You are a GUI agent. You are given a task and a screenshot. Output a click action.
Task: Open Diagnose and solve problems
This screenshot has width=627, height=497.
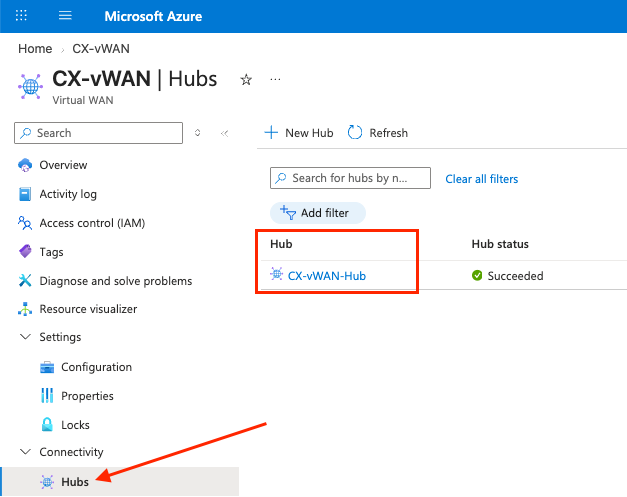coord(116,281)
